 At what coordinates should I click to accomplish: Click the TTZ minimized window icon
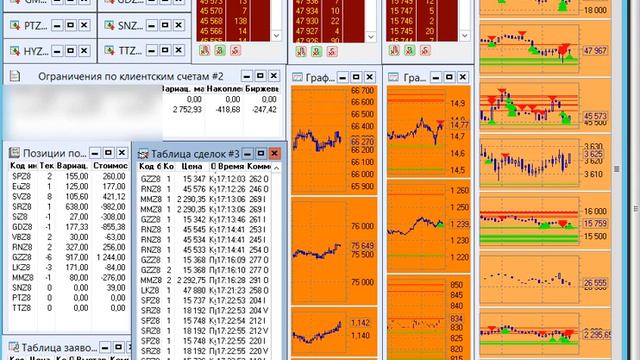109,51
